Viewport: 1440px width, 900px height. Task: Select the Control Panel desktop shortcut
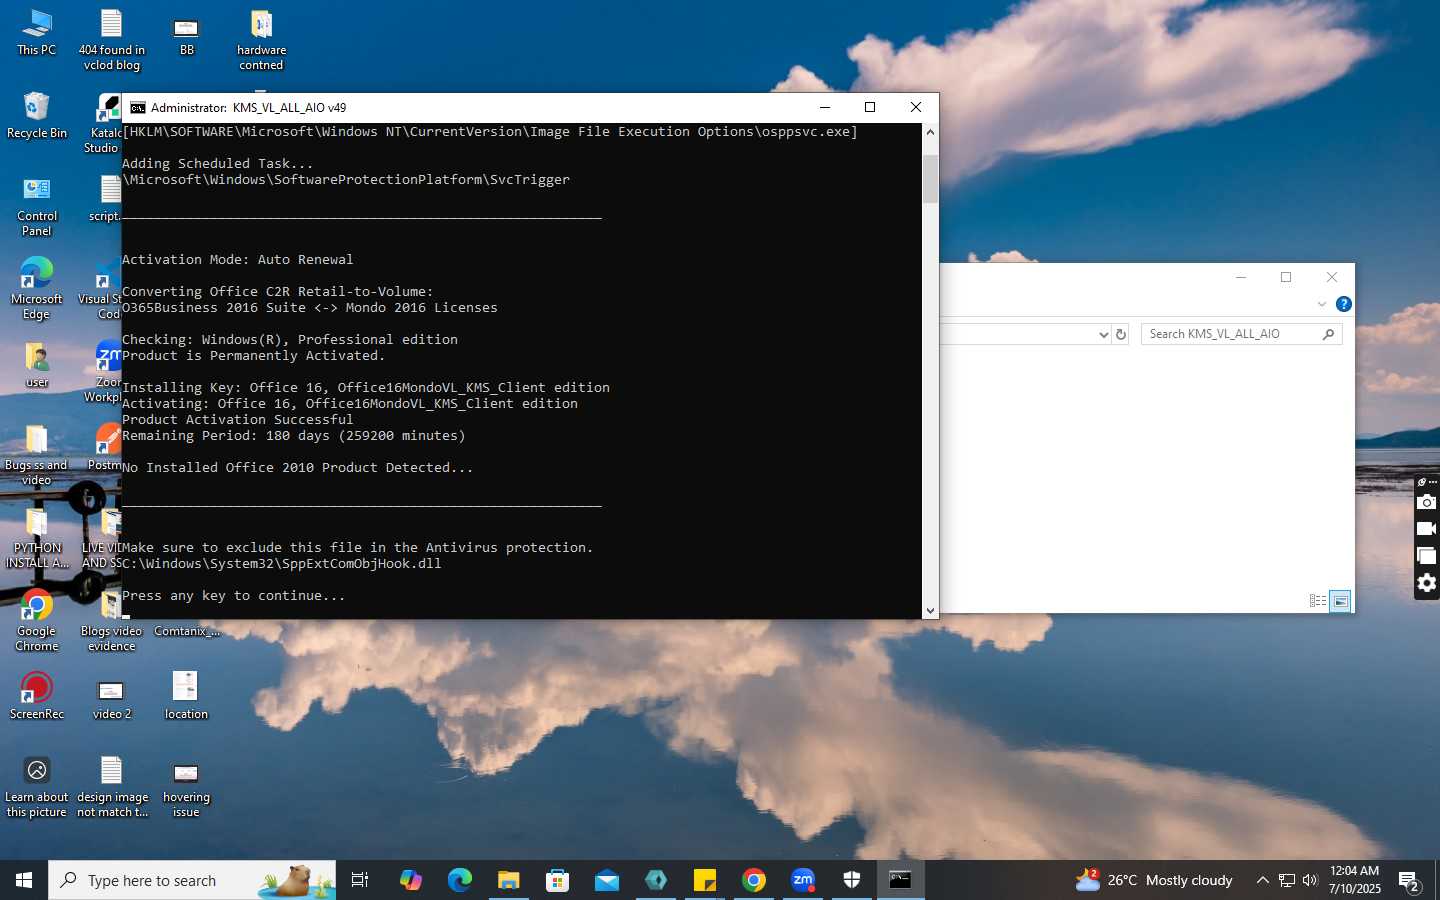37,206
